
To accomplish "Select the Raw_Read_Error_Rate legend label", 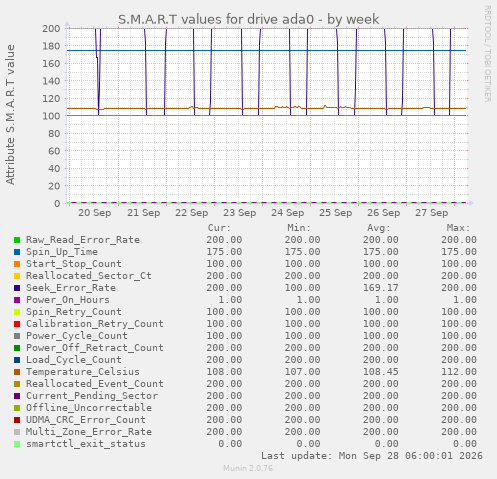I will point(83,240).
